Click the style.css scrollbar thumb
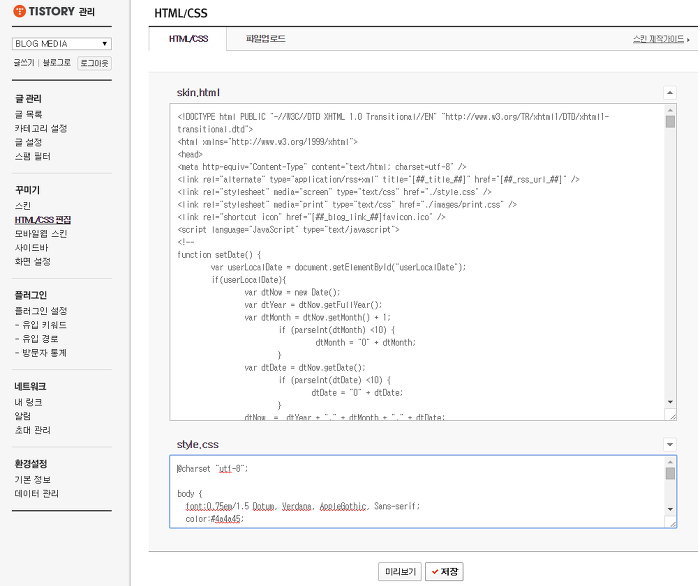This screenshot has width=700, height=586. tap(670, 474)
